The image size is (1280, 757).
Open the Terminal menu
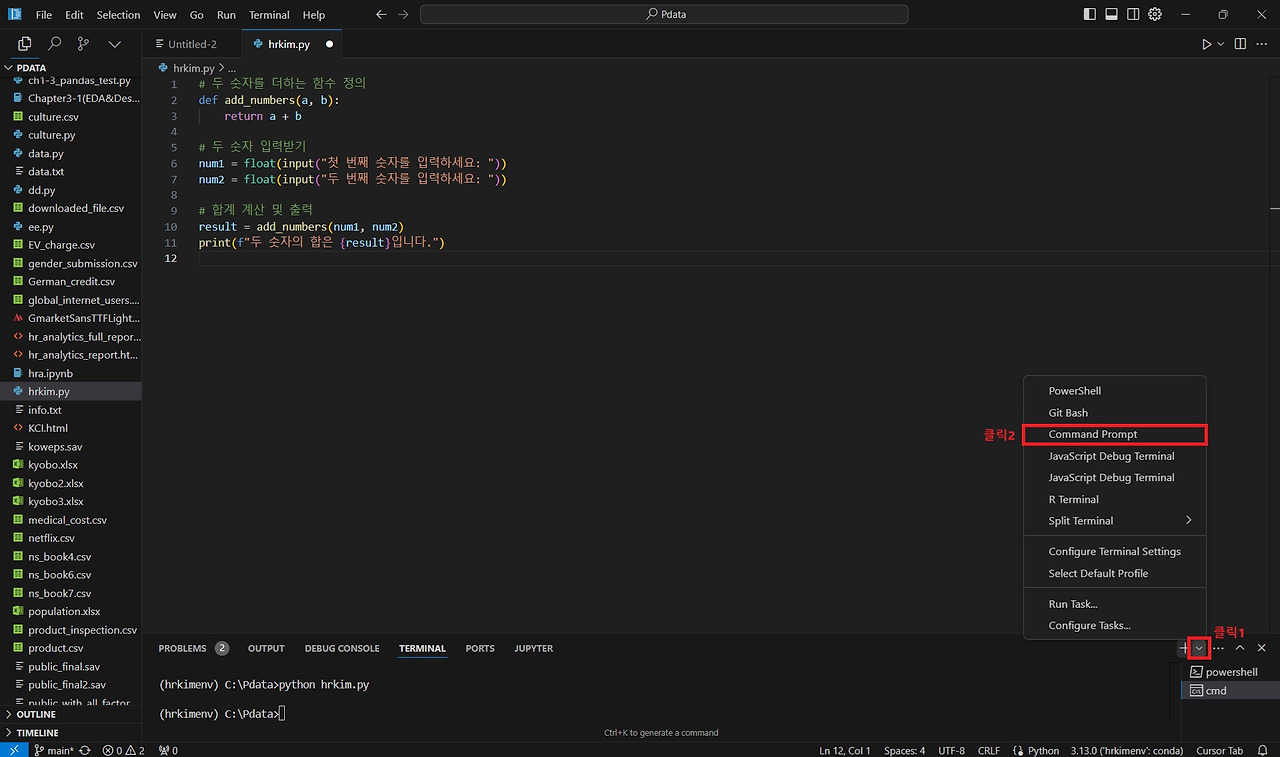[269, 15]
